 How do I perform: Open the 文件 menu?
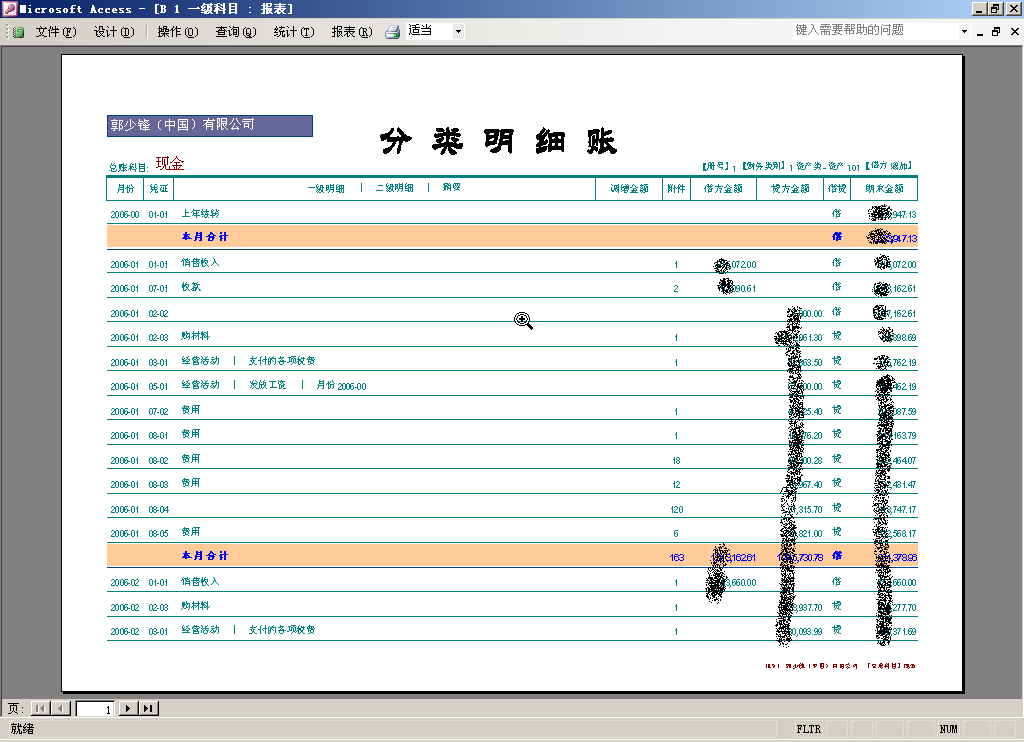[x=55, y=32]
